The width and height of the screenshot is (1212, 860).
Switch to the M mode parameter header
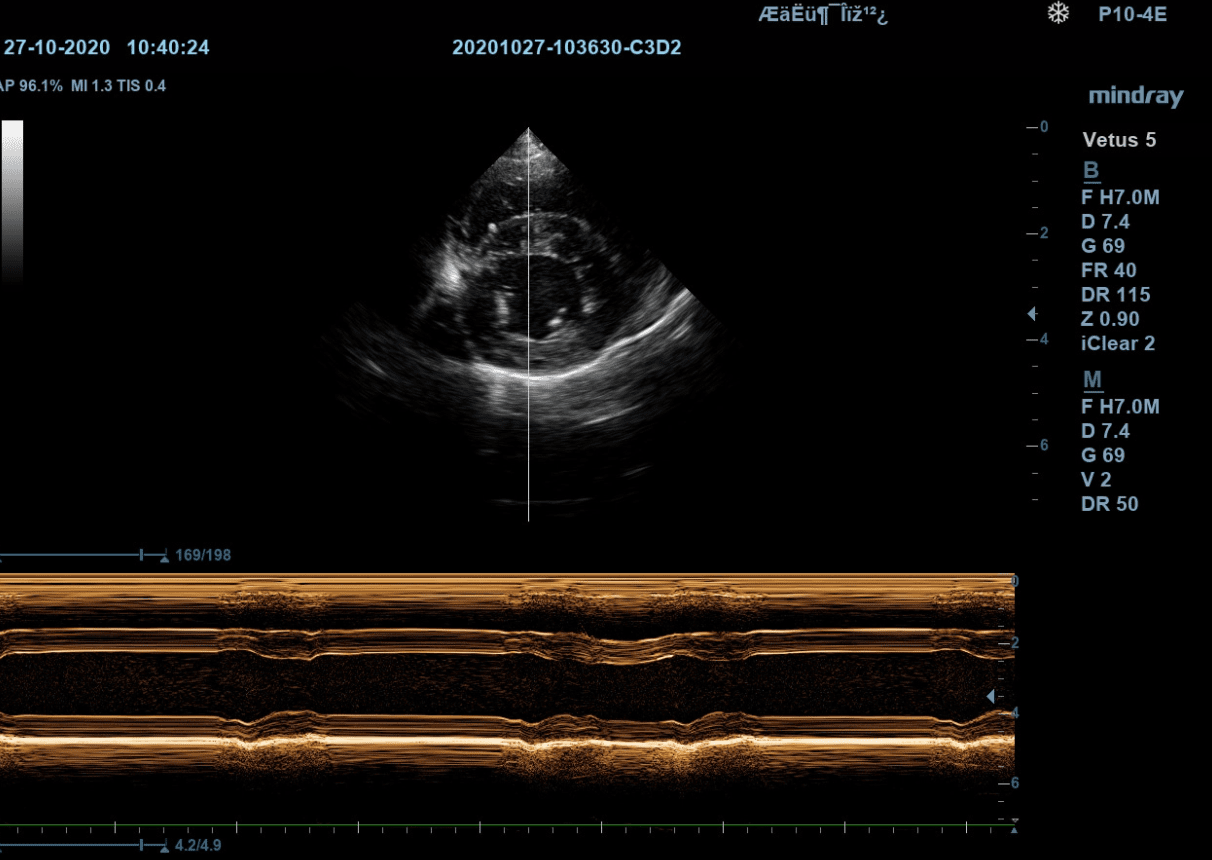coord(1092,380)
